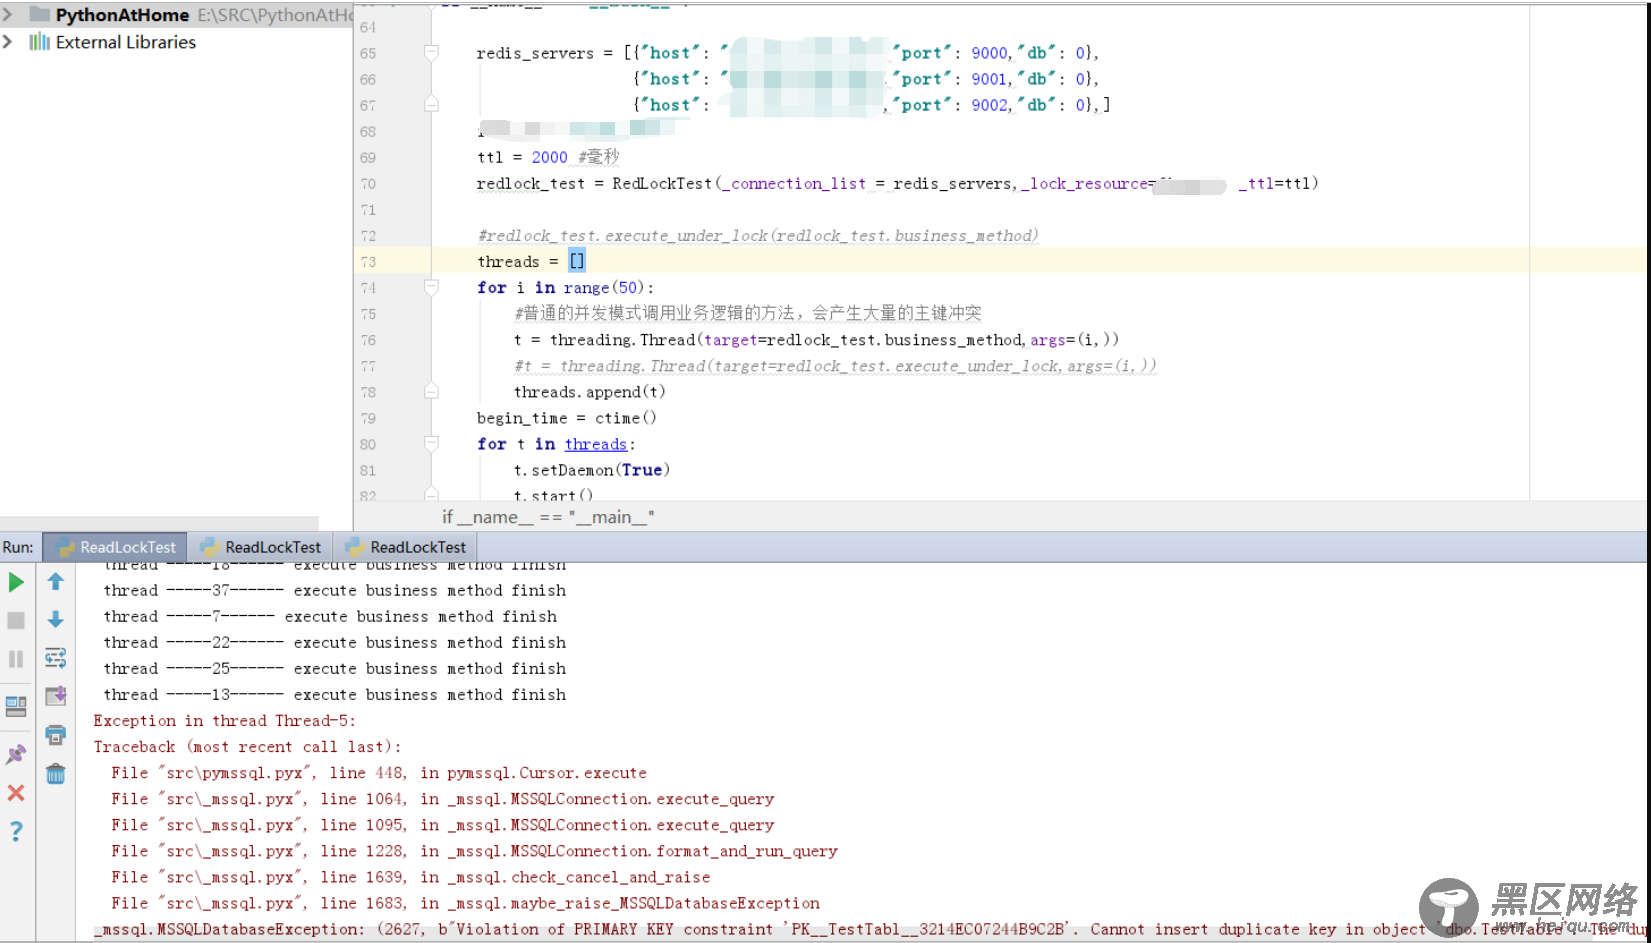The width and height of the screenshot is (1651, 943).
Task: Click the down arrow stack trace icon
Action: pyautogui.click(x=56, y=620)
